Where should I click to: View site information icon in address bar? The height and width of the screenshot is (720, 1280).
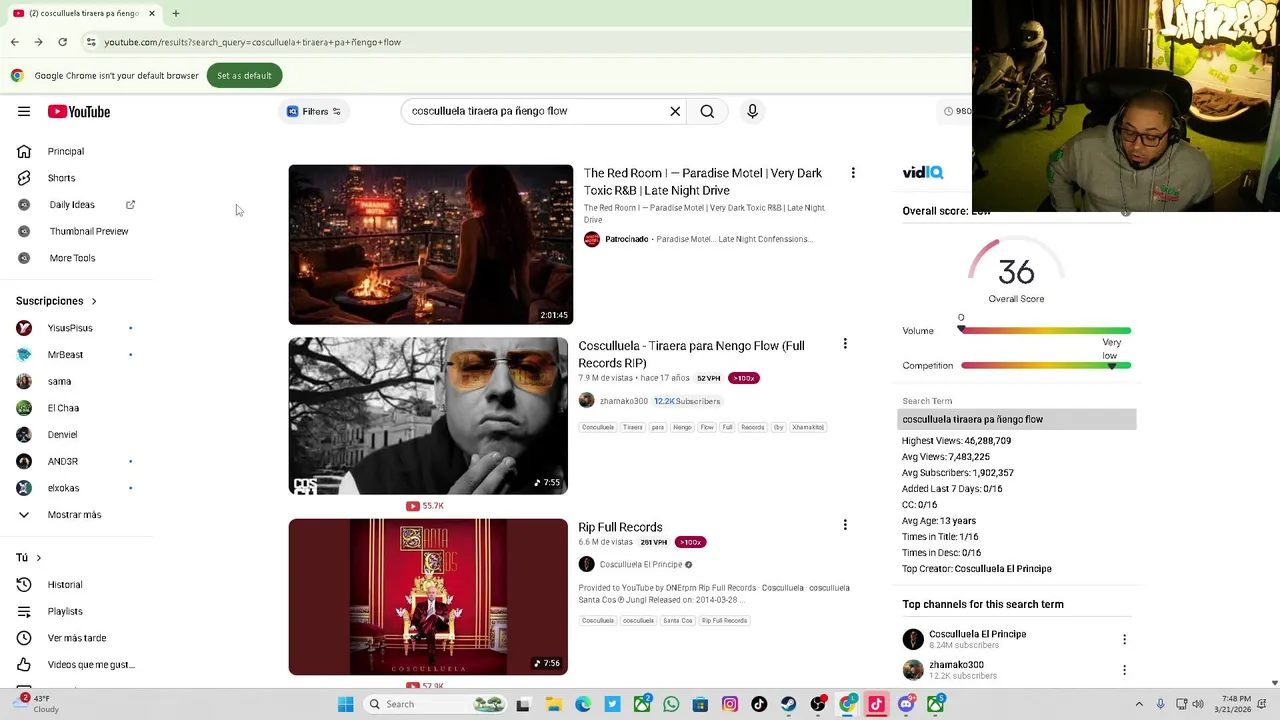pyautogui.click(x=91, y=42)
